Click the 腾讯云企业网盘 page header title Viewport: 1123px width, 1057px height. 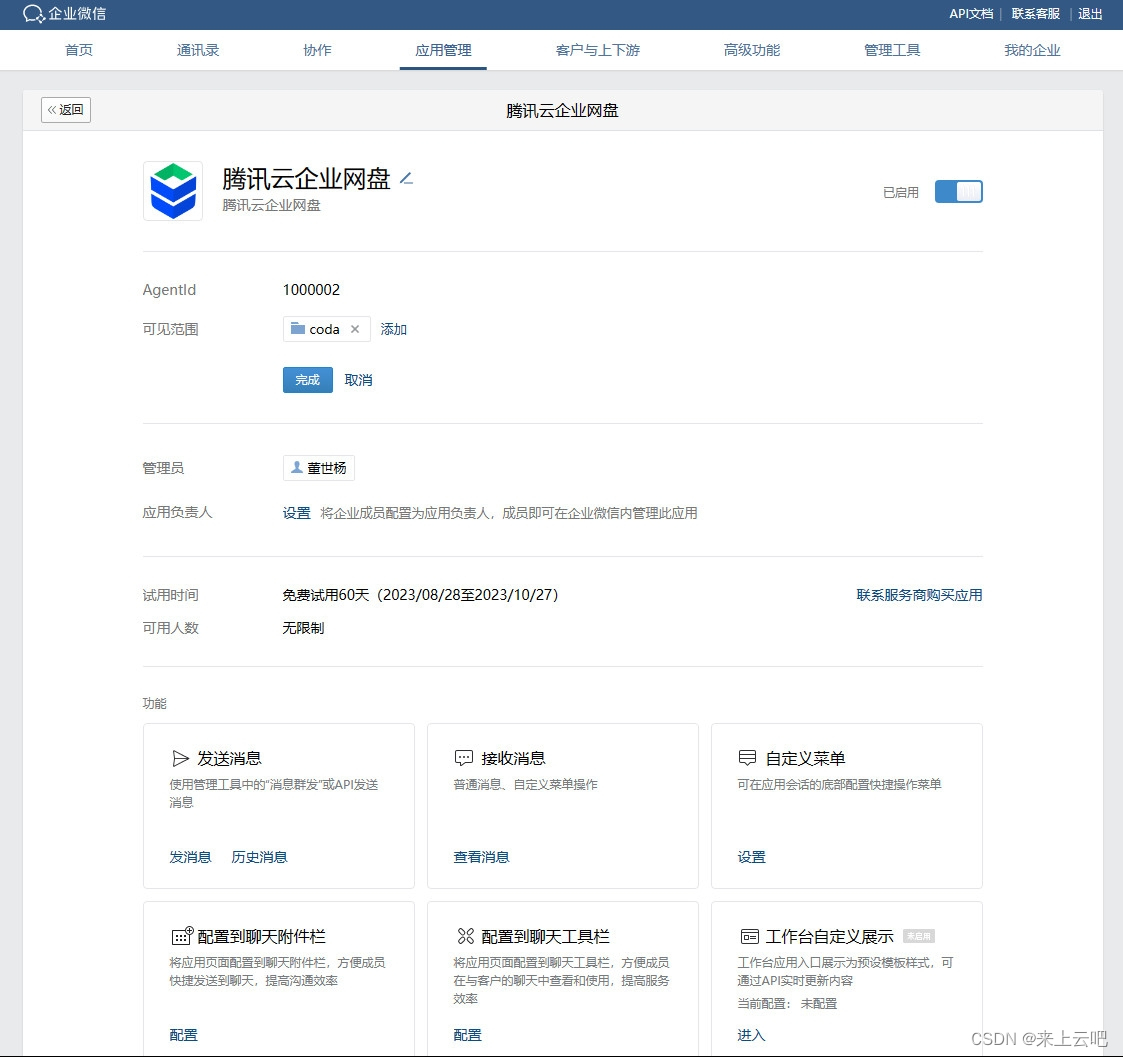point(562,110)
